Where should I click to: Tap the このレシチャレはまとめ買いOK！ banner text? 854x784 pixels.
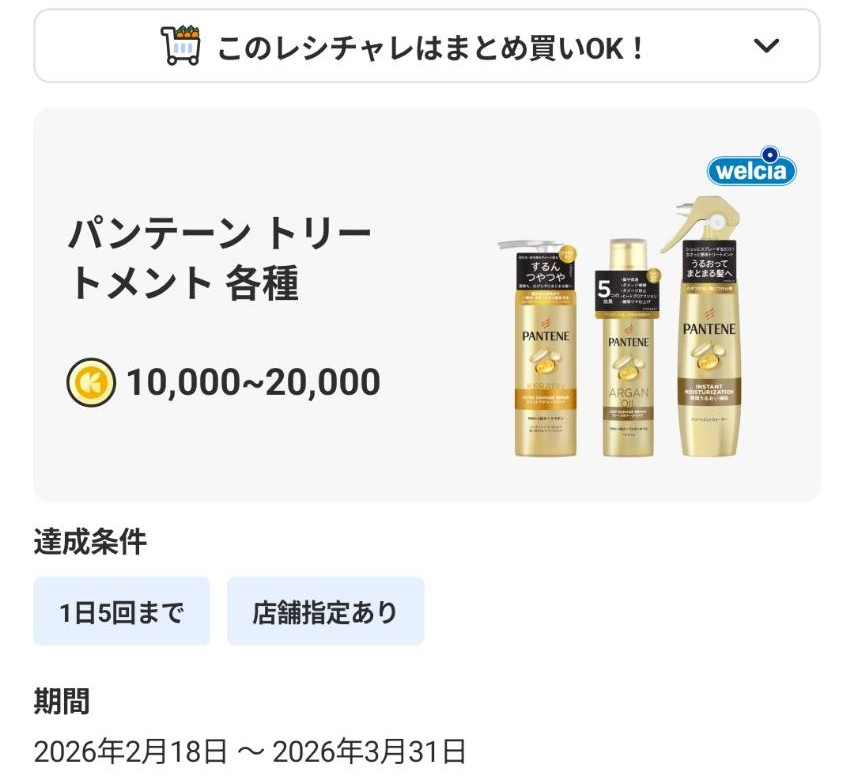click(x=431, y=48)
